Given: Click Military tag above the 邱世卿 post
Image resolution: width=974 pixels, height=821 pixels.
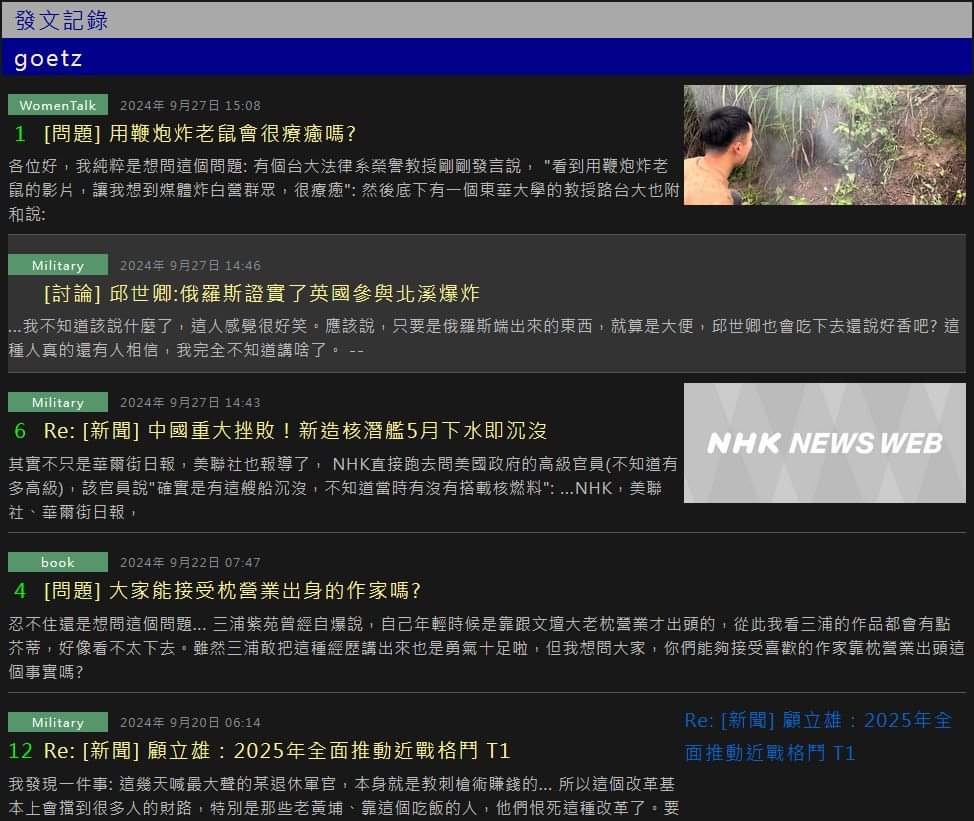Looking at the screenshot, I should (x=58, y=265).
